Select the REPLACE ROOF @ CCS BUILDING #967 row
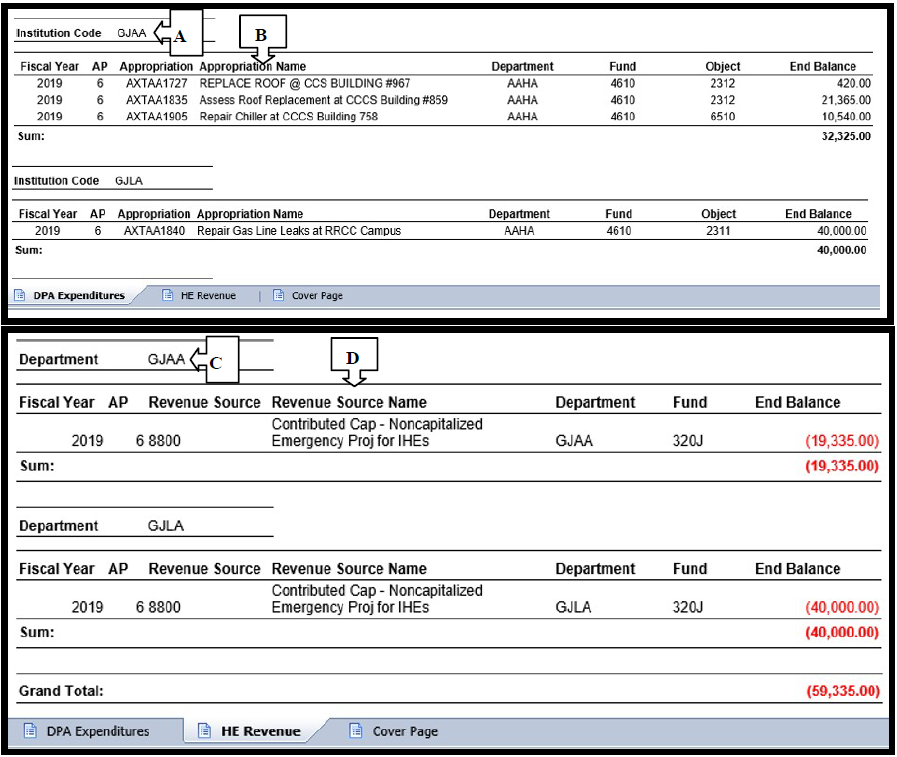 [304, 83]
